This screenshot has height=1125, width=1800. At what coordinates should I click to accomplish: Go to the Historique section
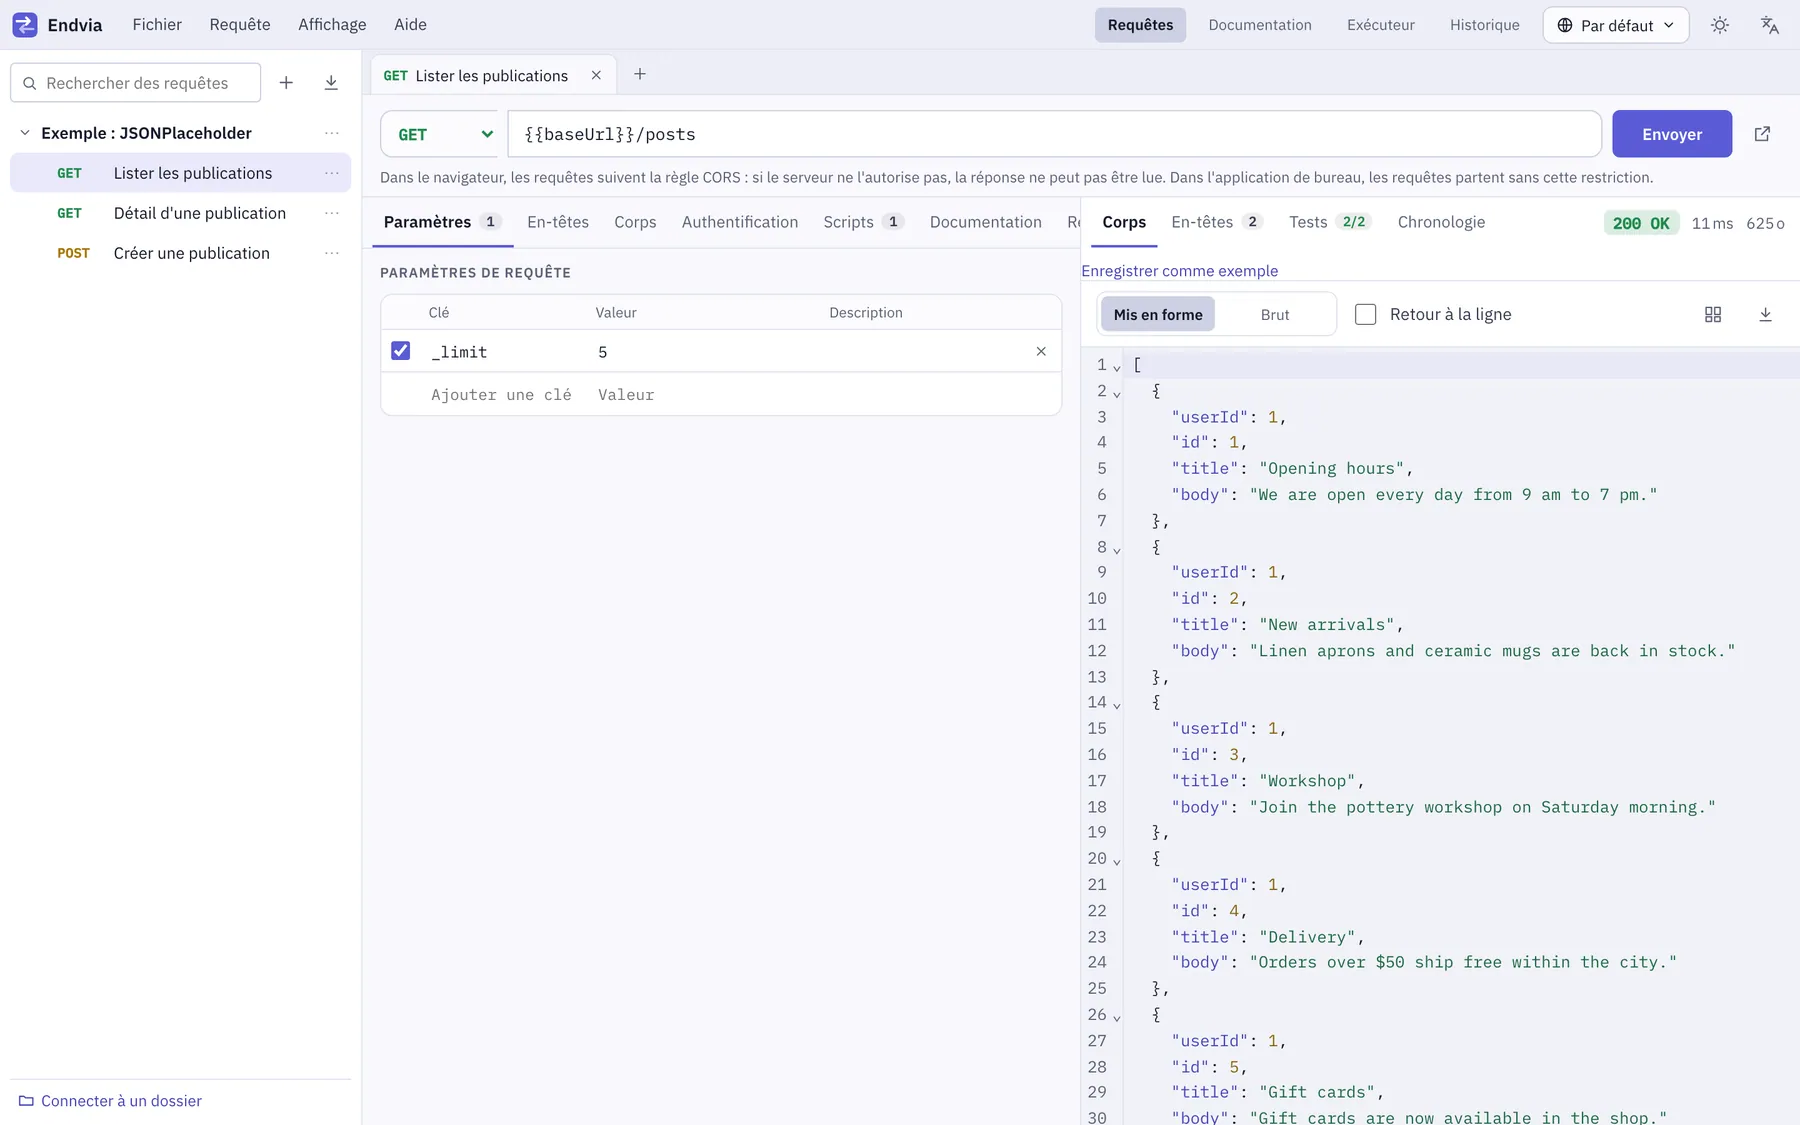click(1484, 25)
